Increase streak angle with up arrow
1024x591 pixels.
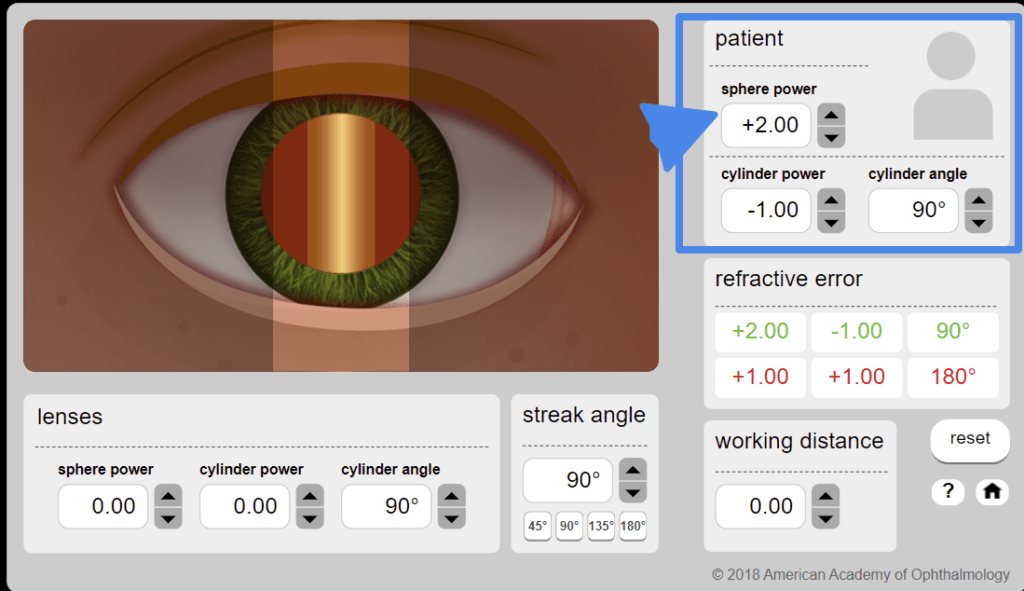[x=633, y=469]
